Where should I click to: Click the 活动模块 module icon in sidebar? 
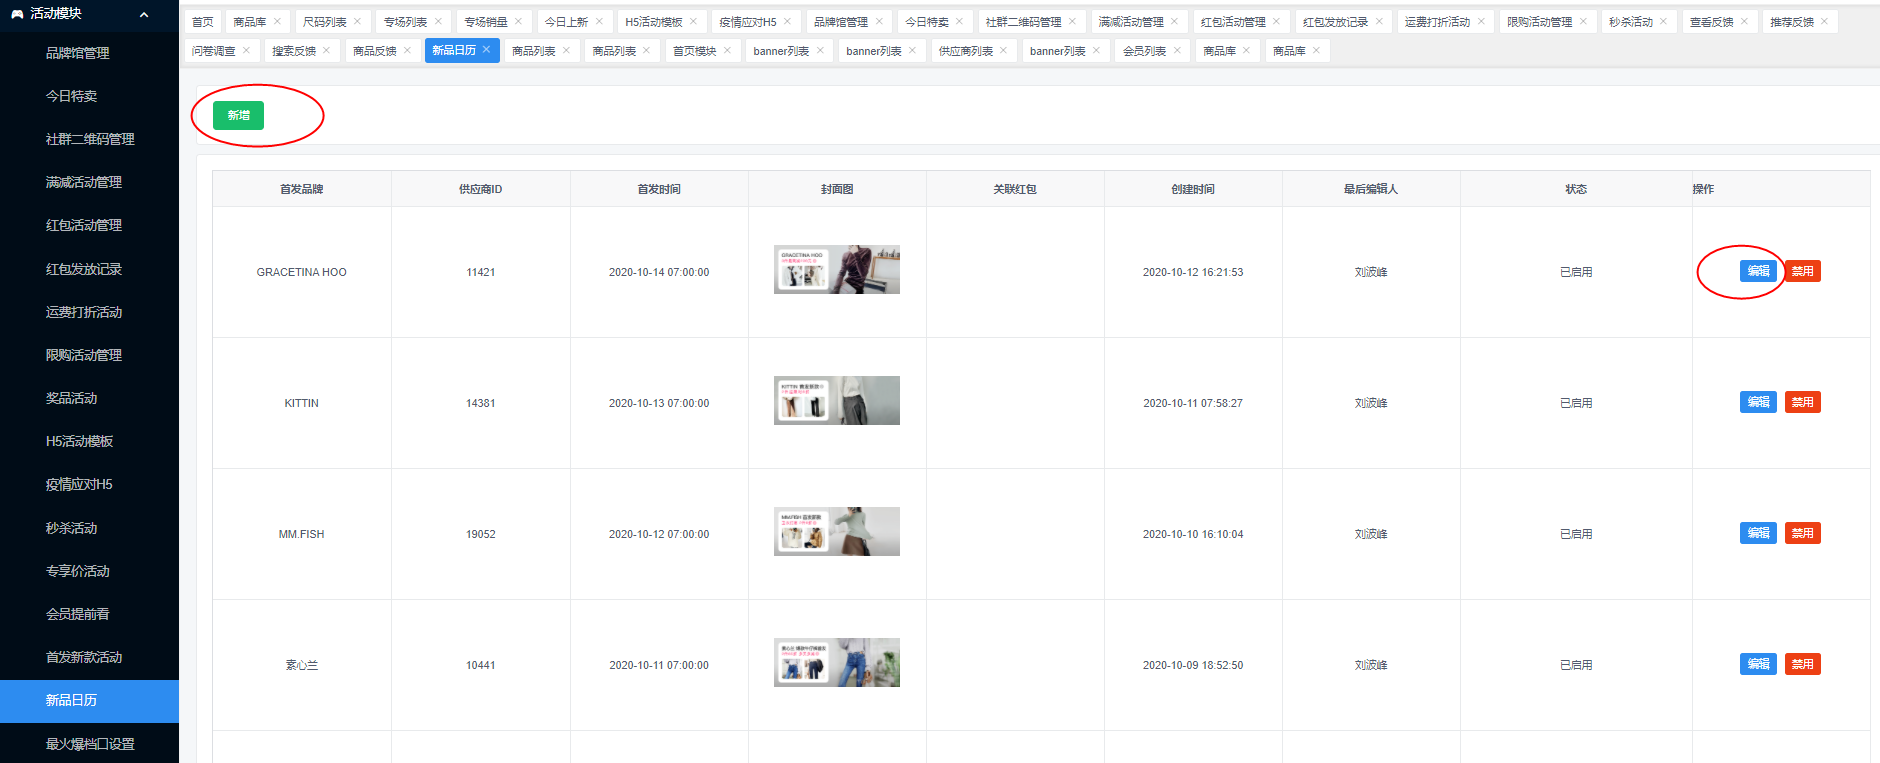(x=17, y=14)
